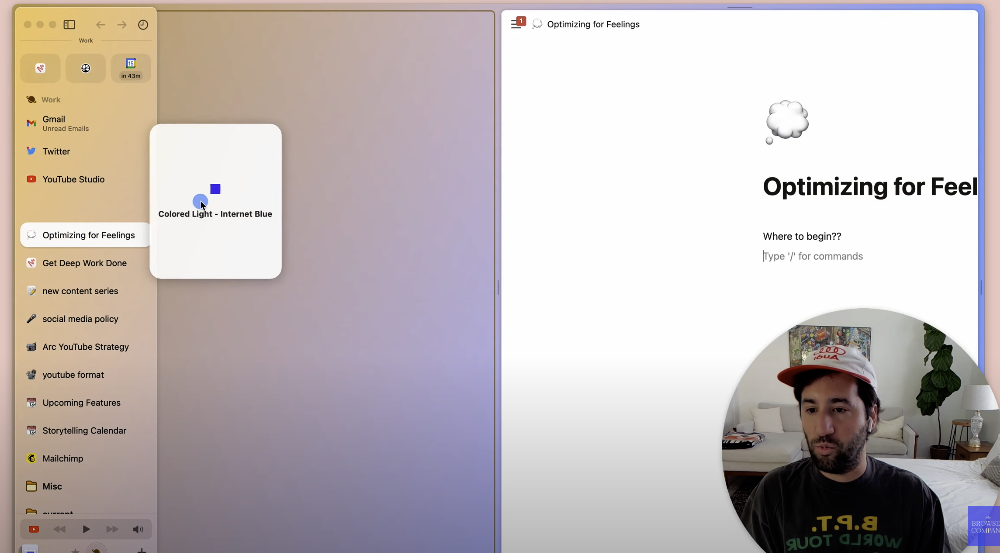Open the Get Deep Work Done tab
Image resolution: width=1000 pixels, height=553 pixels.
(x=85, y=263)
